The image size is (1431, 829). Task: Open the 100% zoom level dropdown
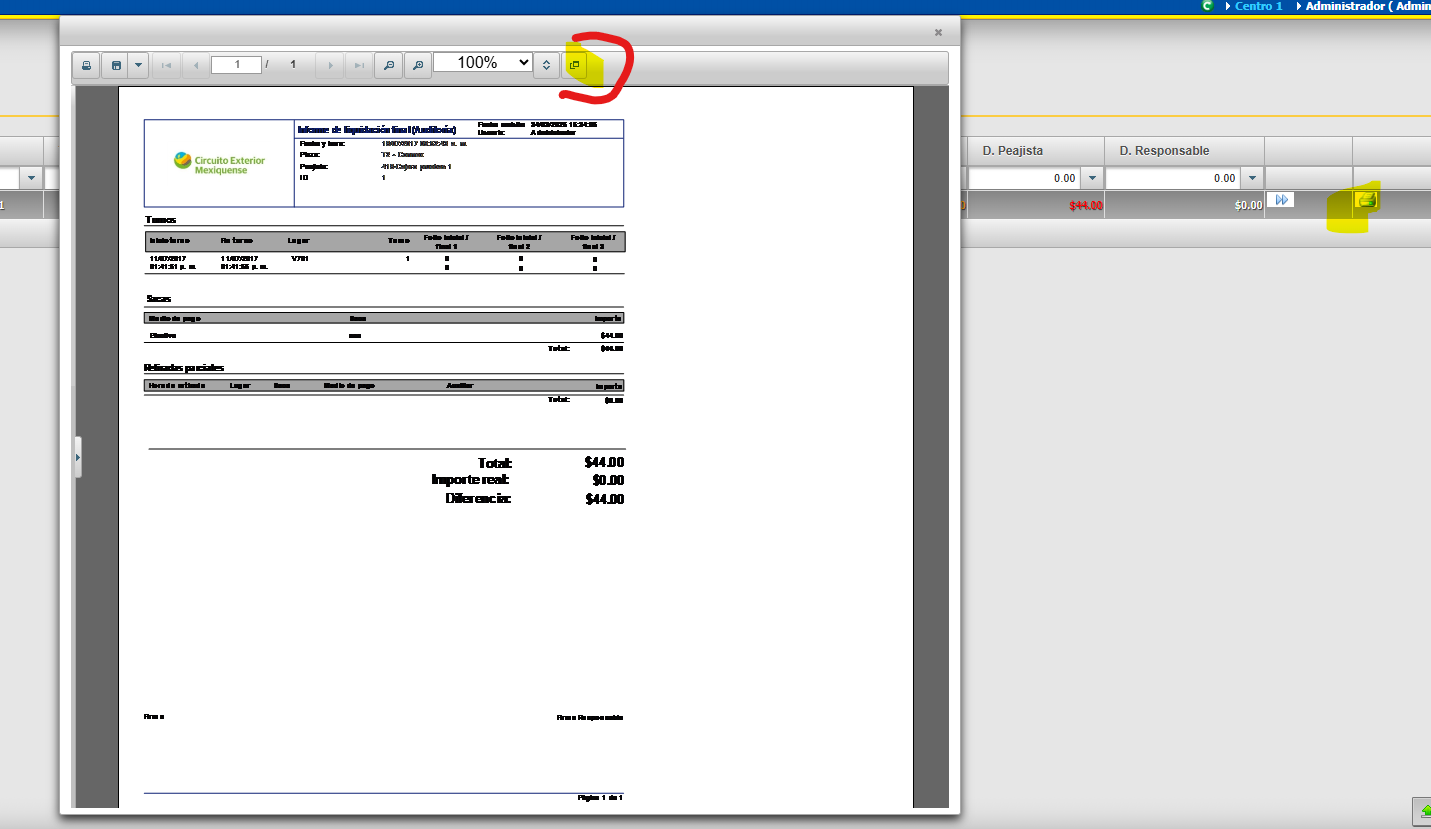click(x=483, y=62)
